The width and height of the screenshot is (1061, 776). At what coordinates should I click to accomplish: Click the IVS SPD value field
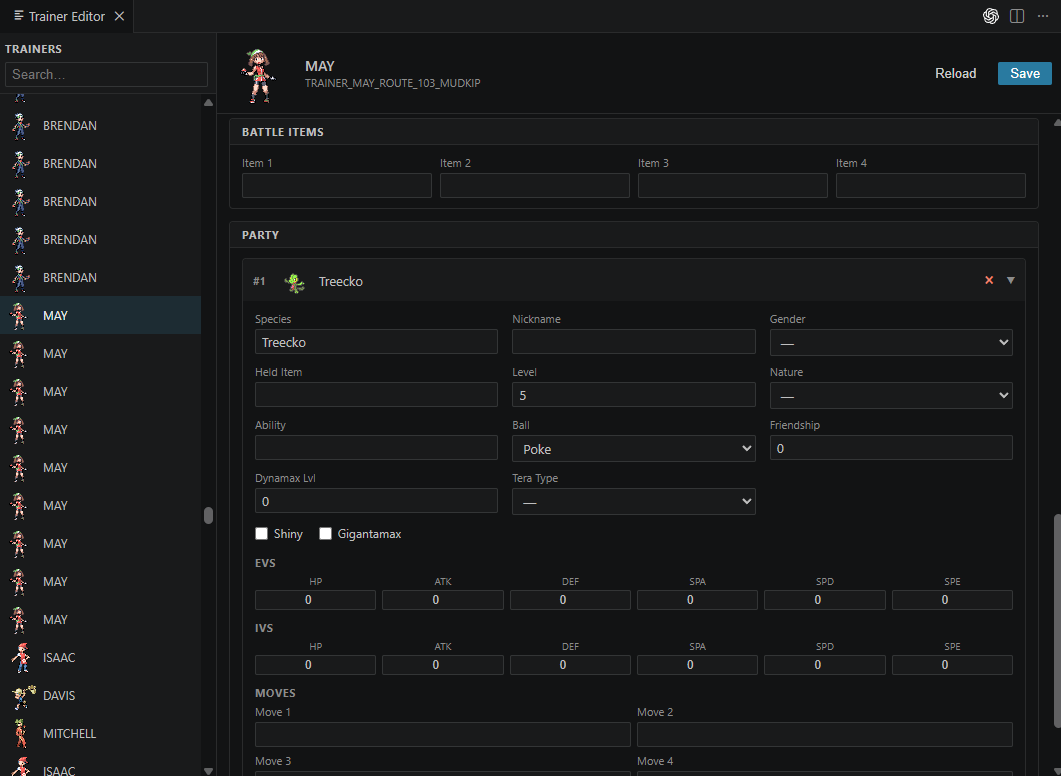click(x=825, y=664)
